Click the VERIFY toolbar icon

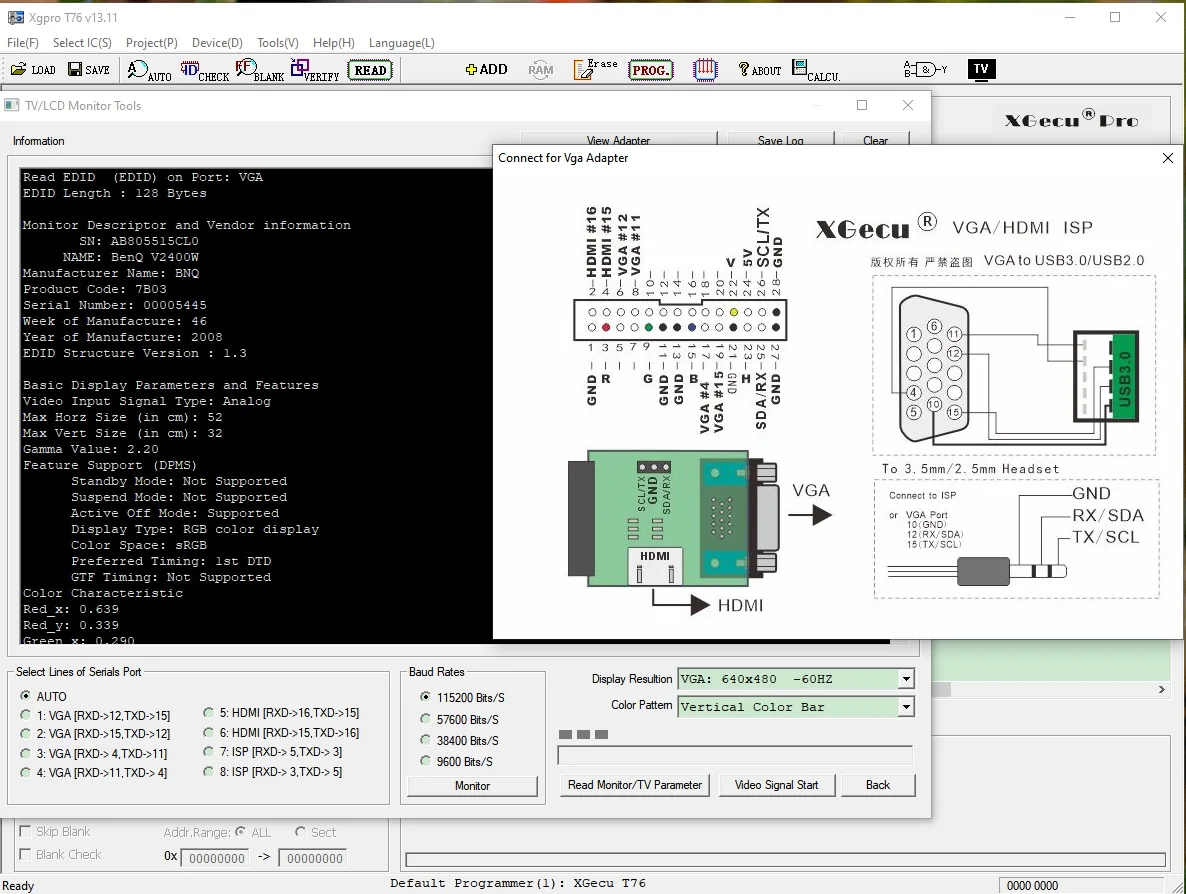click(315, 70)
